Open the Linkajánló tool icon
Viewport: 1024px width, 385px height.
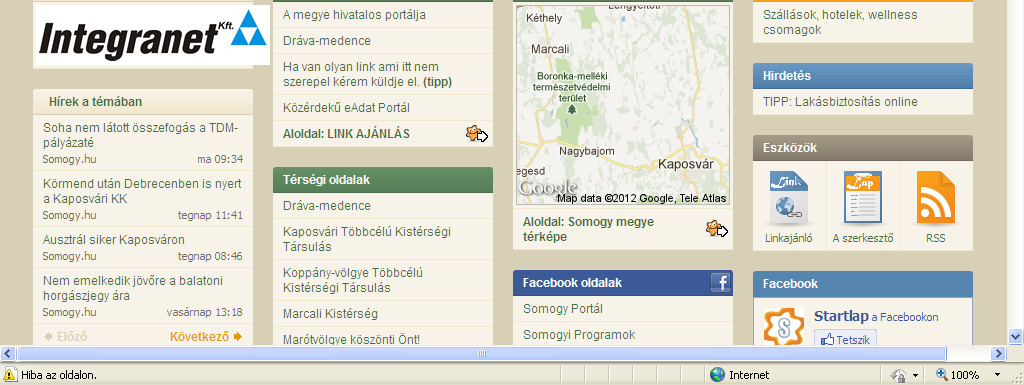[788, 197]
